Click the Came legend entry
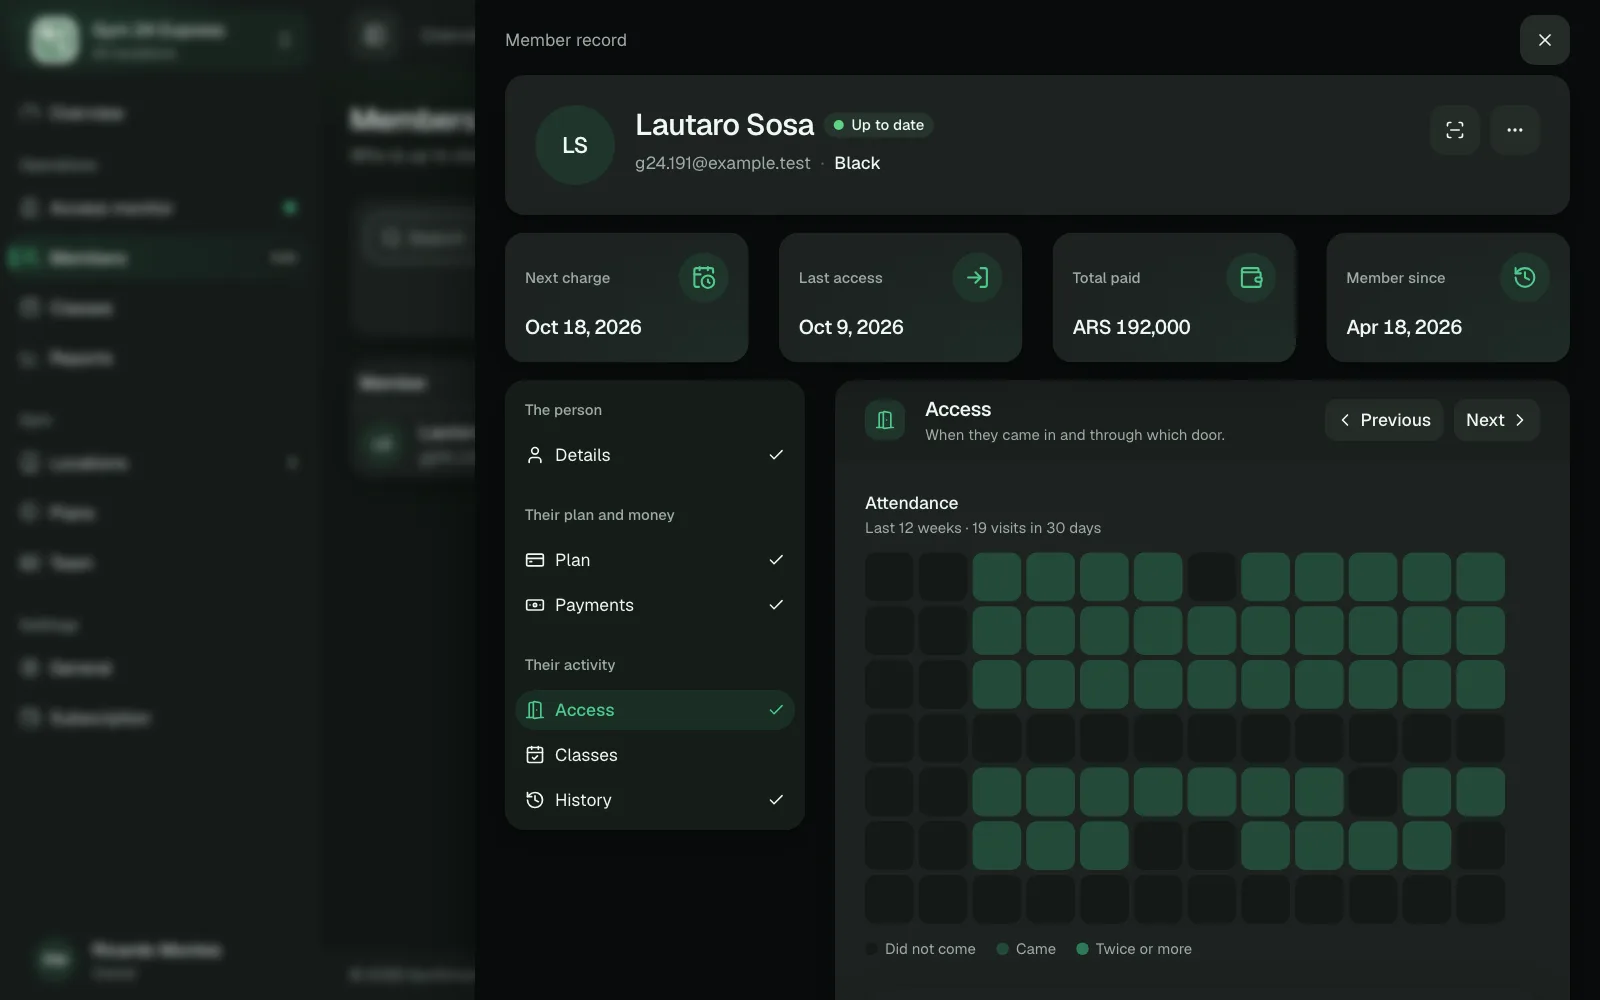Screen dimensions: 1600x1000 tap(1026, 949)
